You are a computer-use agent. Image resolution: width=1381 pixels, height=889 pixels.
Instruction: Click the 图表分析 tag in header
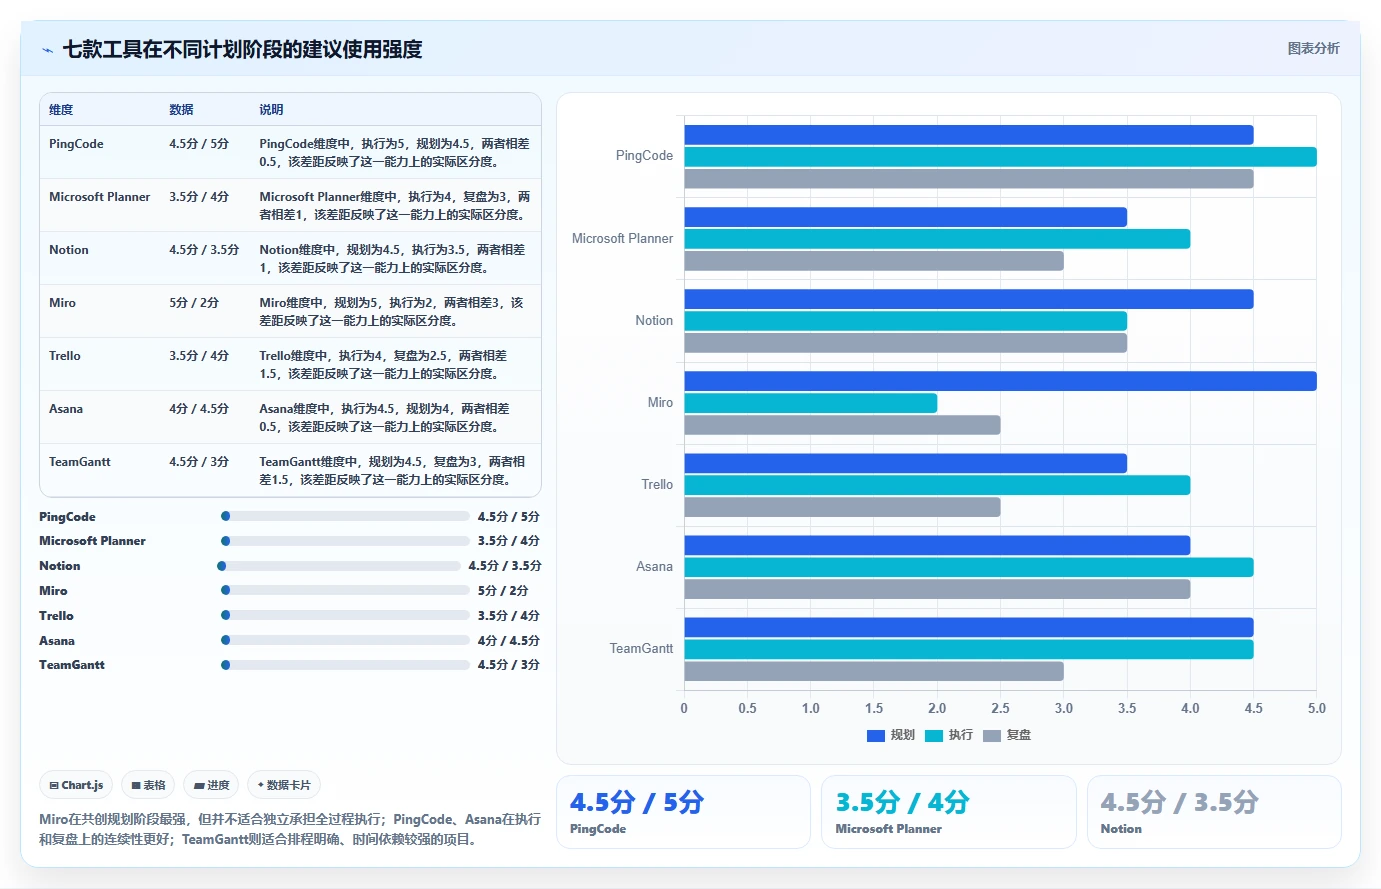coord(1313,48)
